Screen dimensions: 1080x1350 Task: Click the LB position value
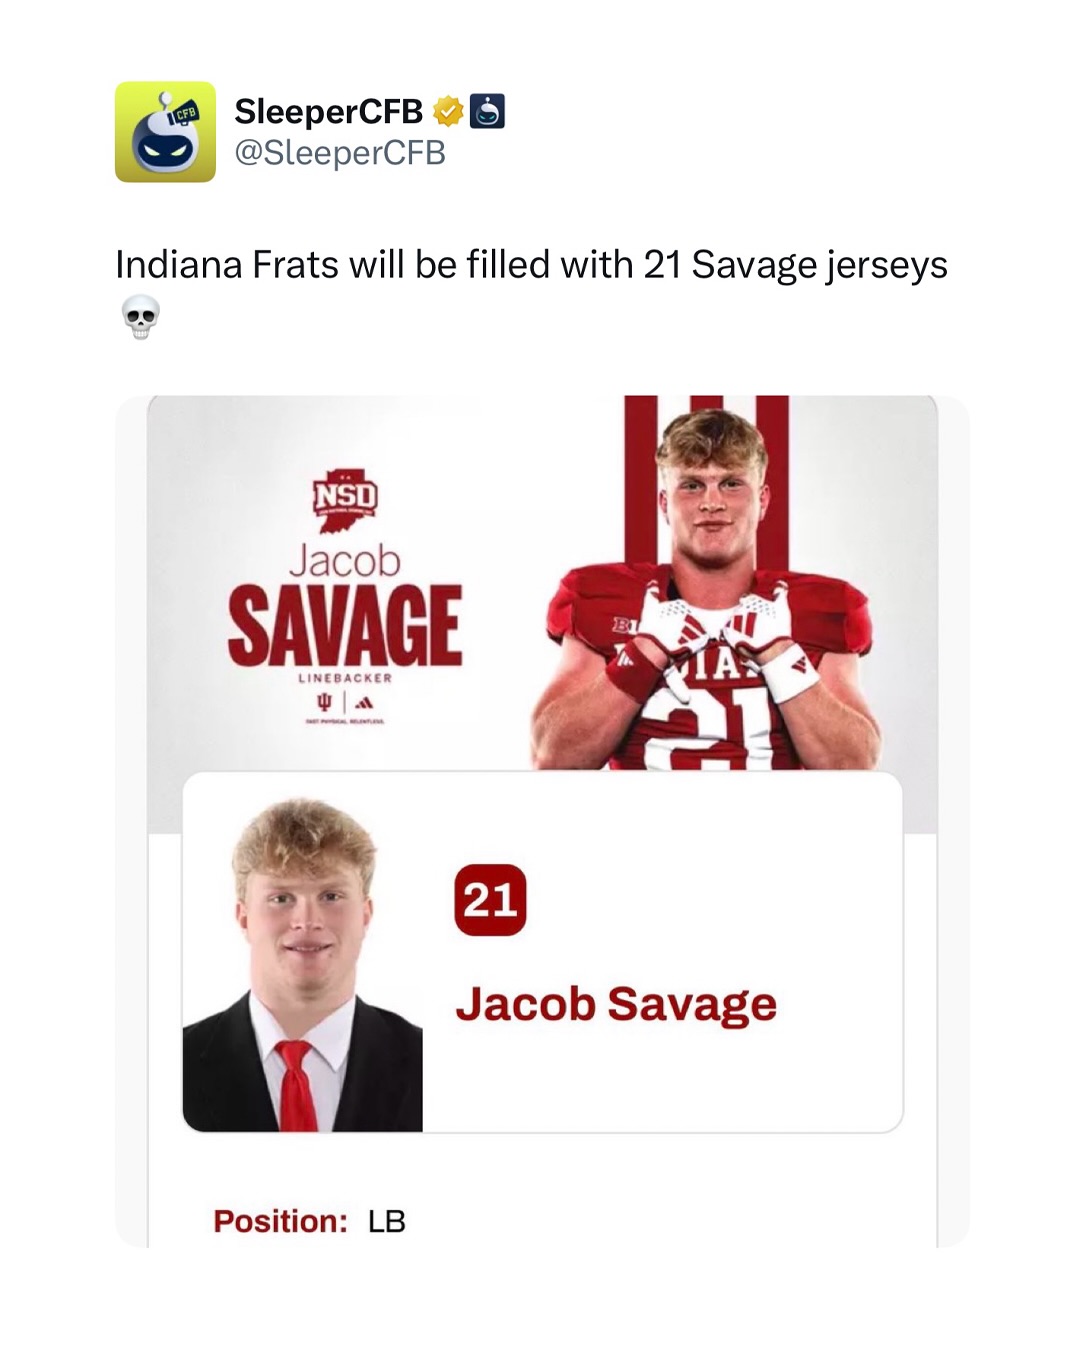387,1221
